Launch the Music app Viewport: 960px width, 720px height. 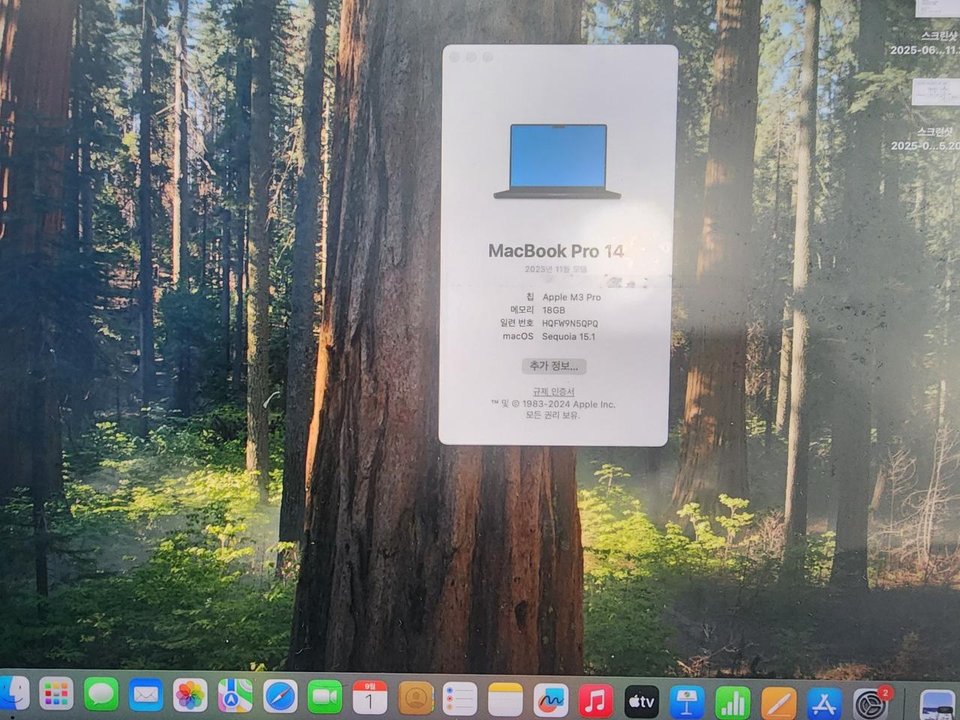click(596, 700)
